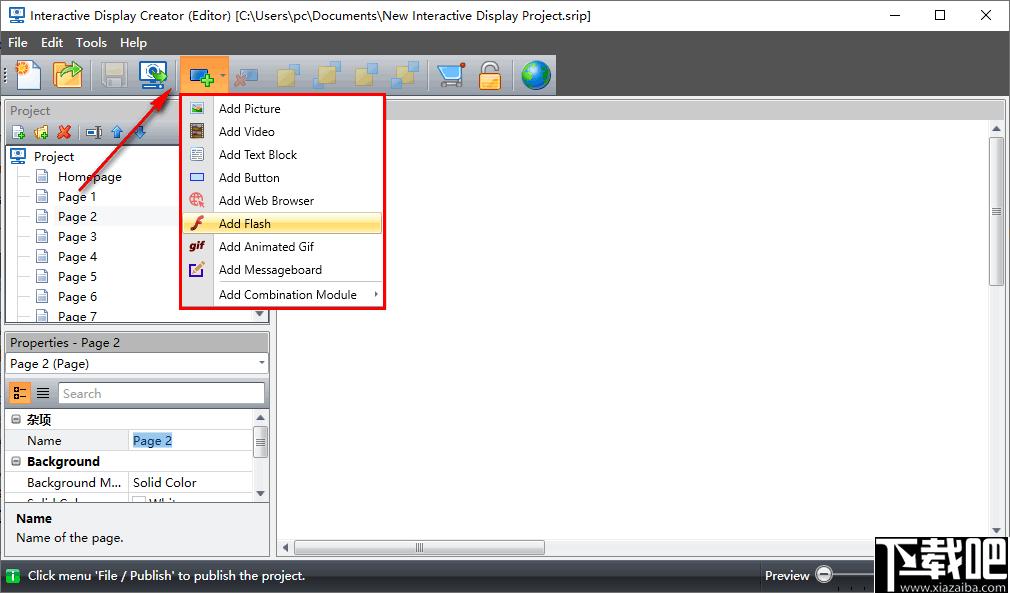Select Page 5 in the project tree
This screenshot has height=593, width=1010.
(77, 277)
